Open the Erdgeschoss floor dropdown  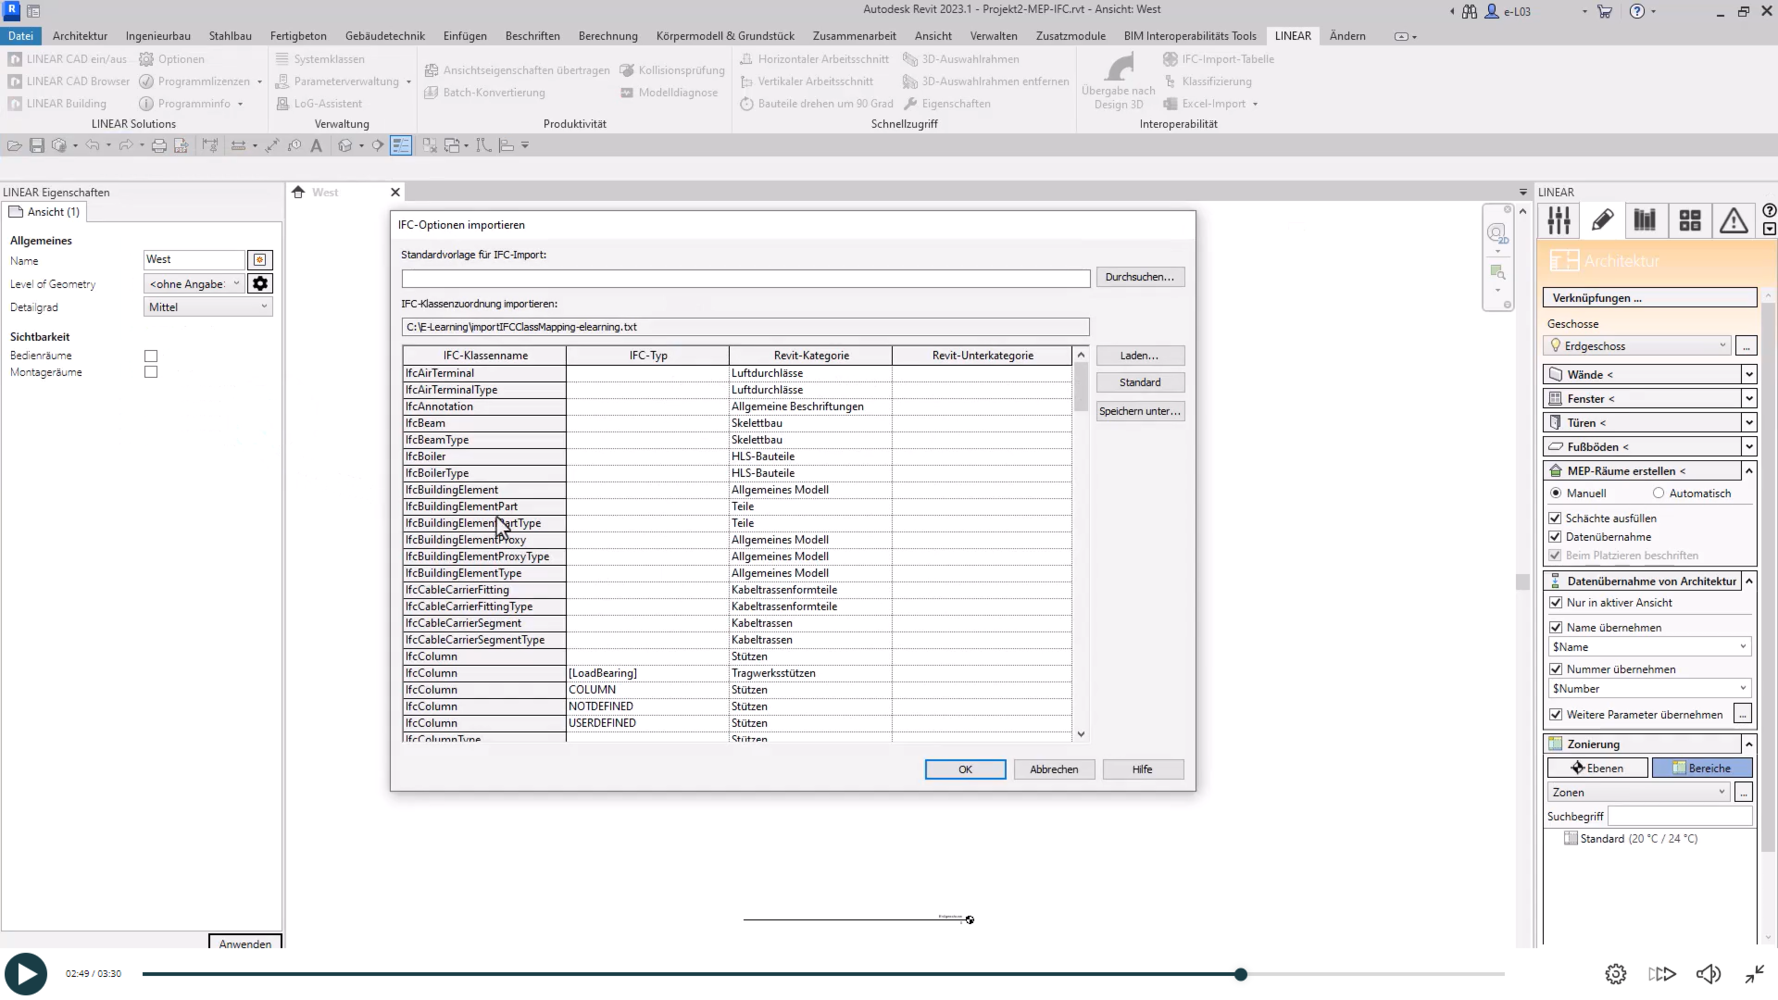click(1638, 346)
